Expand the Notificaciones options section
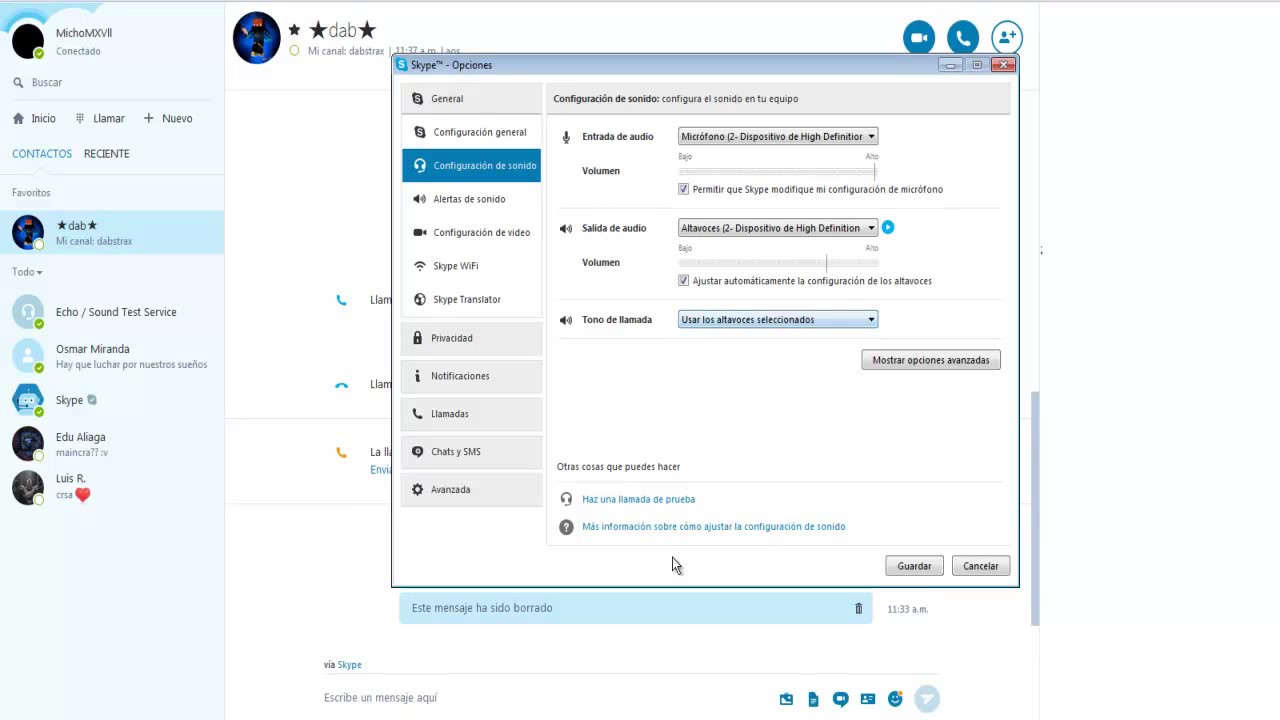This screenshot has height=720, width=1280. [471, 376]
